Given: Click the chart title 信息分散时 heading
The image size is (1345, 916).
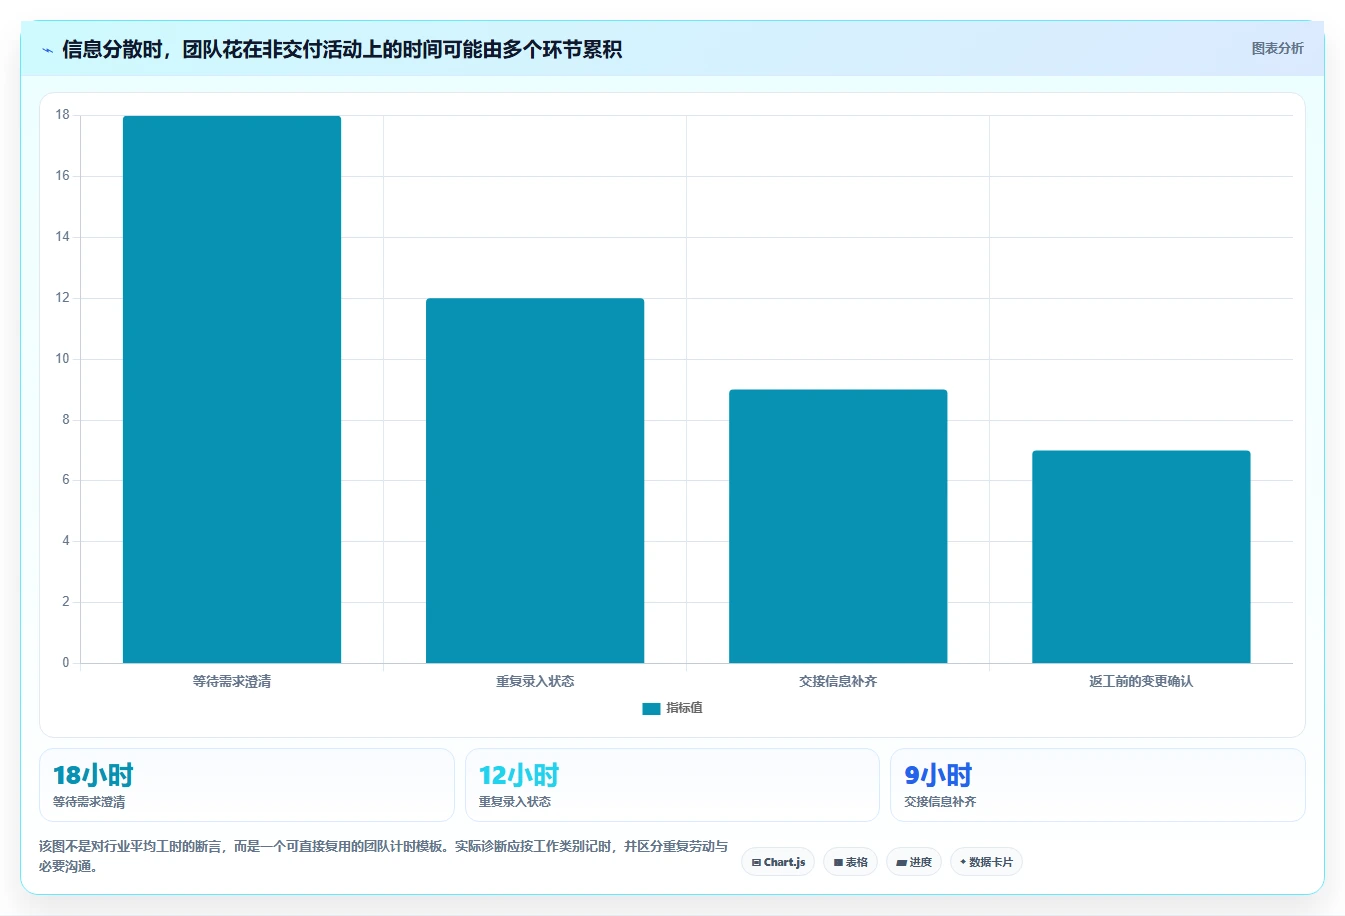Looking at the screenshot, I should tap(342, 49).
